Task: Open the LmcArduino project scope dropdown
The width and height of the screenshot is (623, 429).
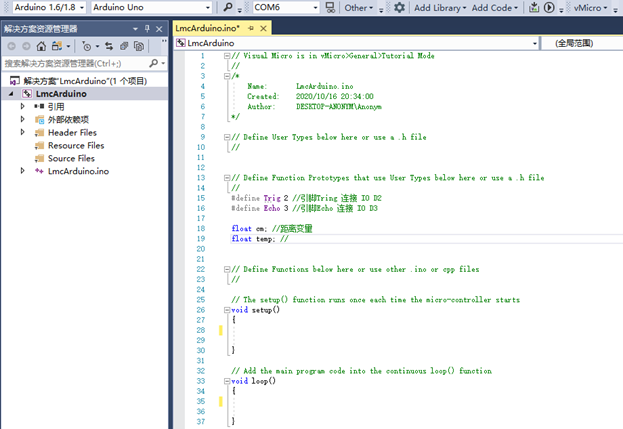Action: point(535,43)
